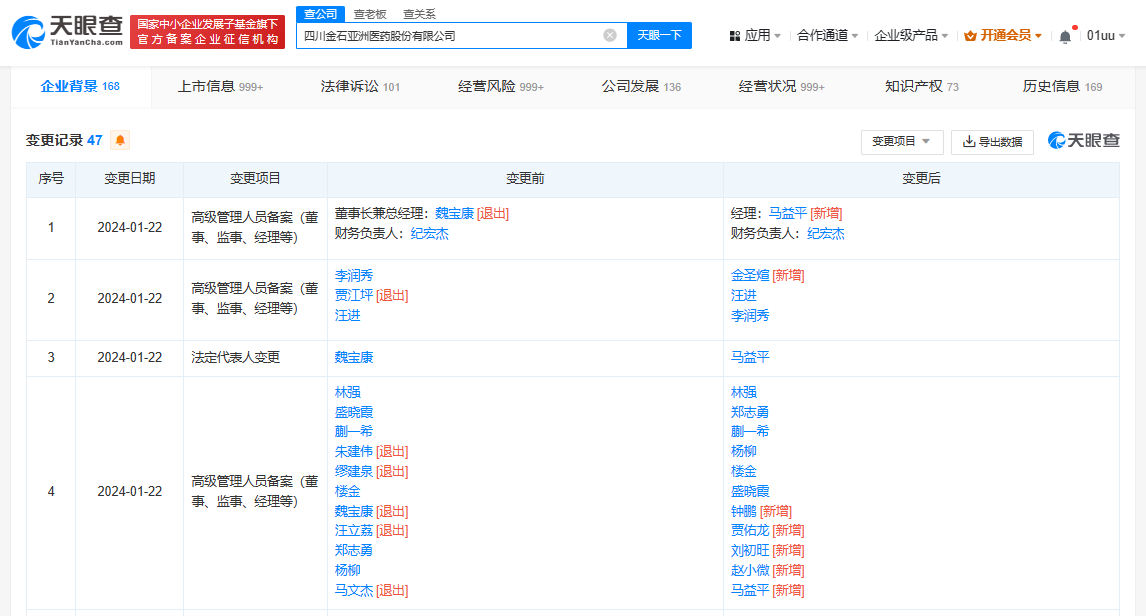Image resolution: width=1146 pixels, height=616 pixels.
Task: Open 李润秀 link in row 2 变更前
Action: (354, 275)
